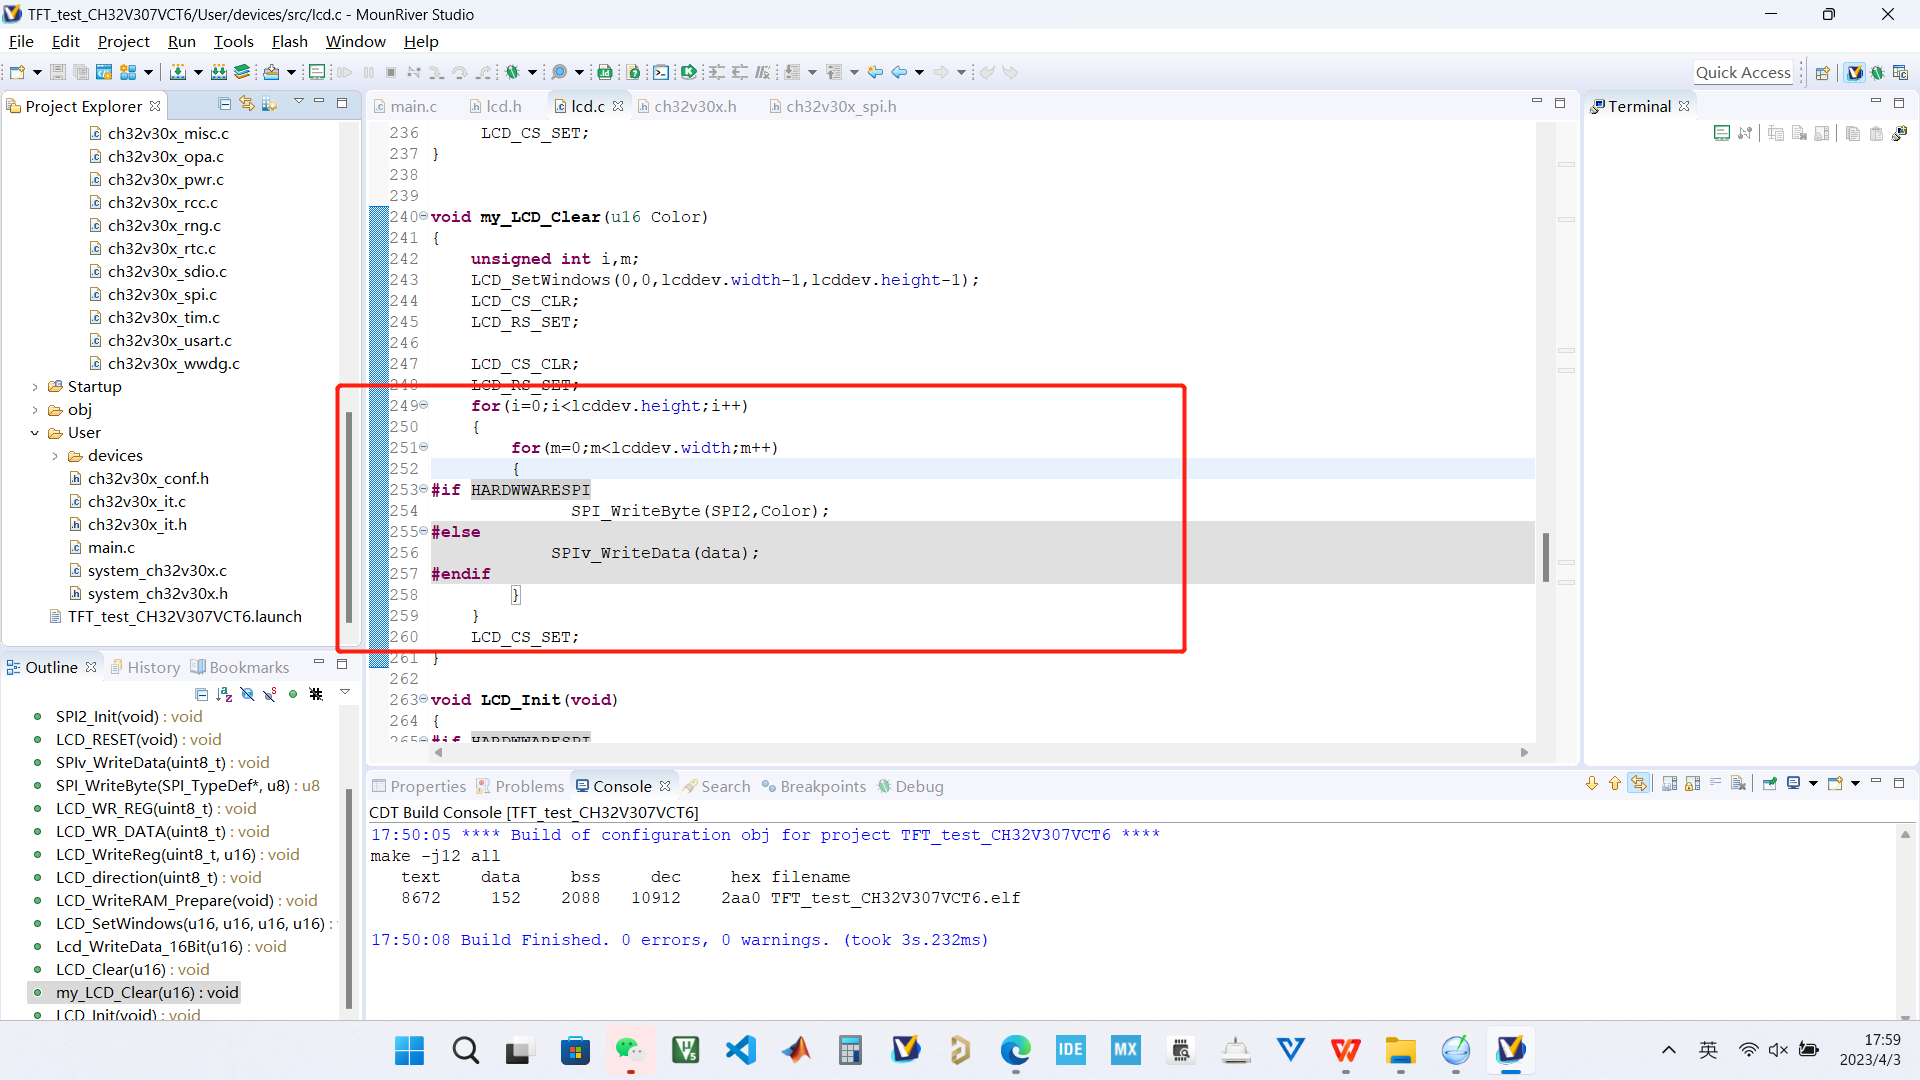Viewport: 1920px width, 1080px height.
Task: Select system_ch32v30x.c in Project Explorer
Action: [157, 570]
